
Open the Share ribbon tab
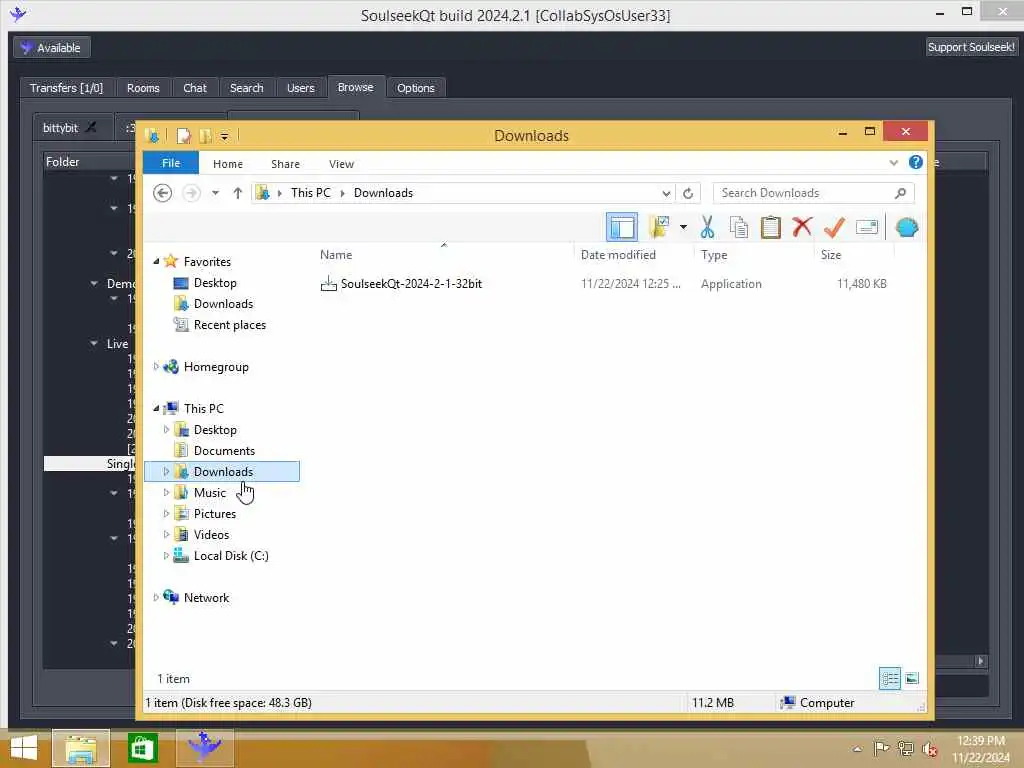[285, 164]
